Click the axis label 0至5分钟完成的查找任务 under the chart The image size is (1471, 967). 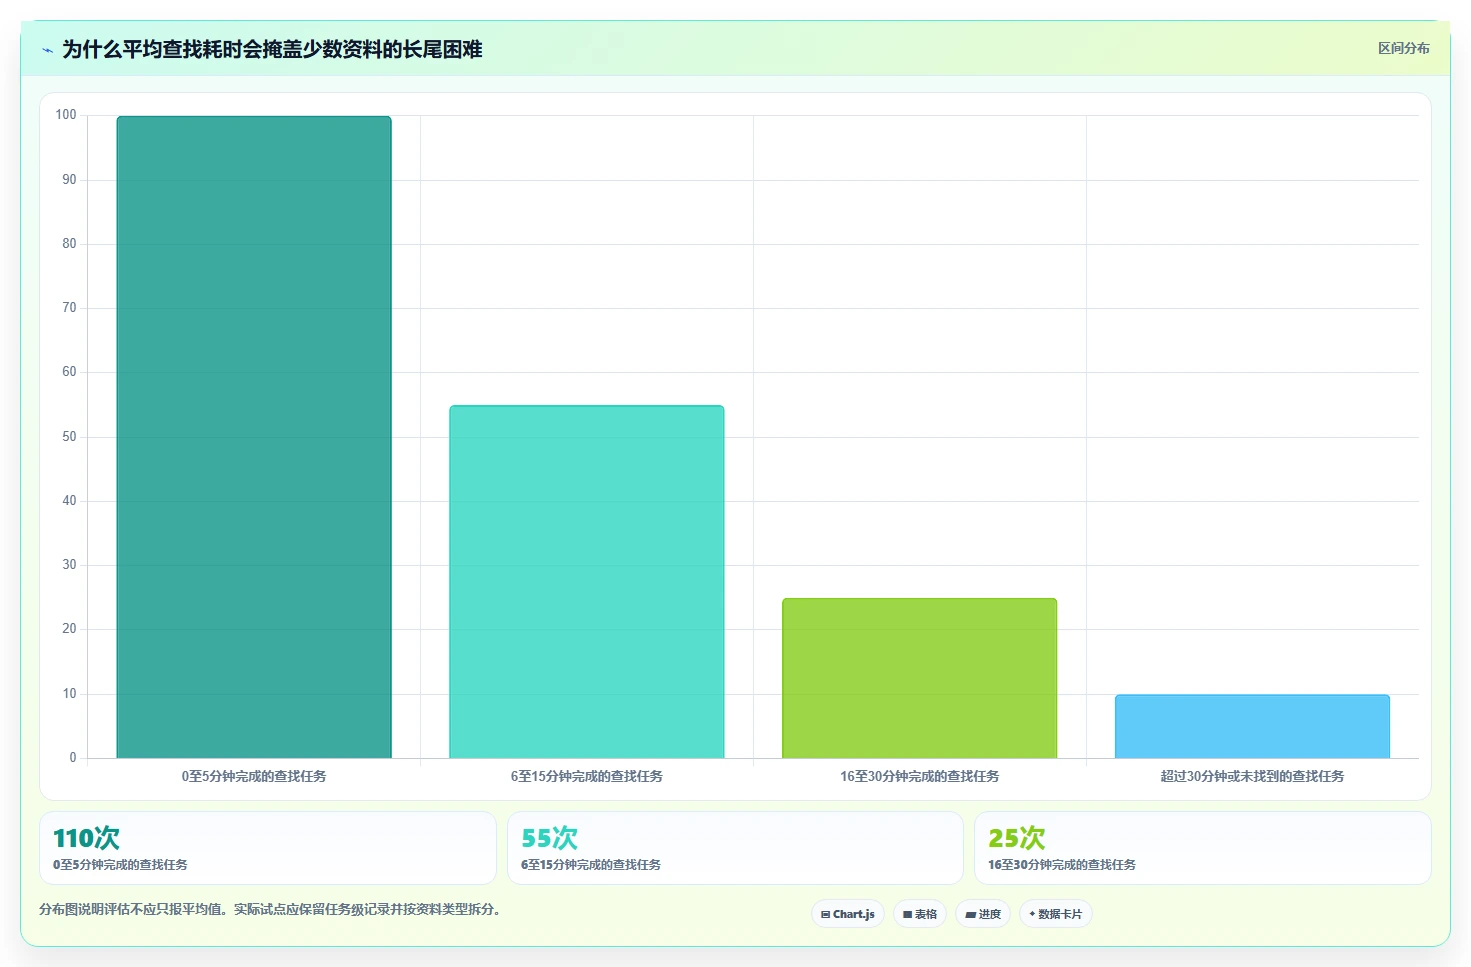[254, 776]
